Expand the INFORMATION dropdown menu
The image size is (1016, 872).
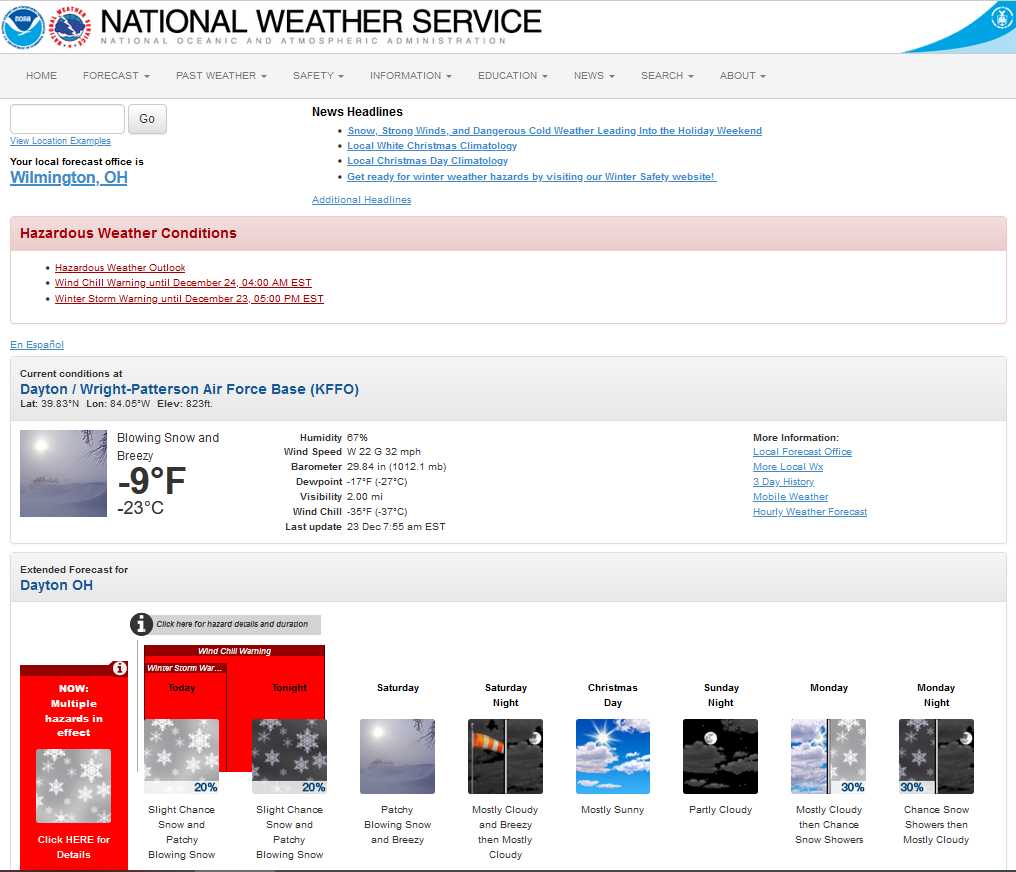(411, 76)
